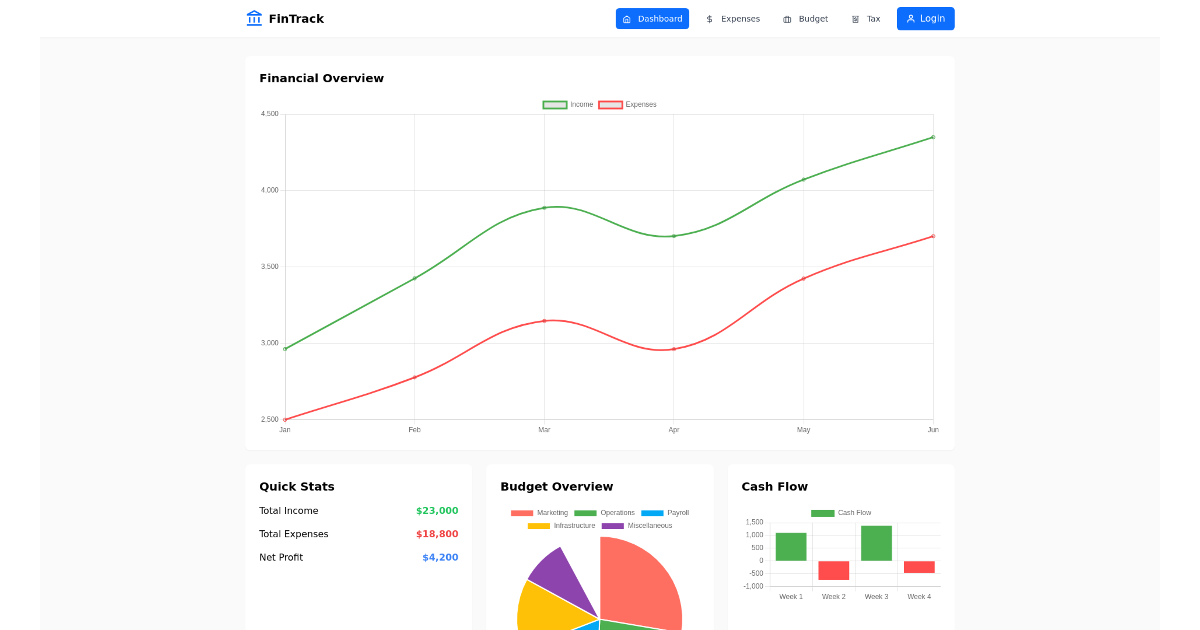Select the briefcase icon next to Budget

coord(786,18)
